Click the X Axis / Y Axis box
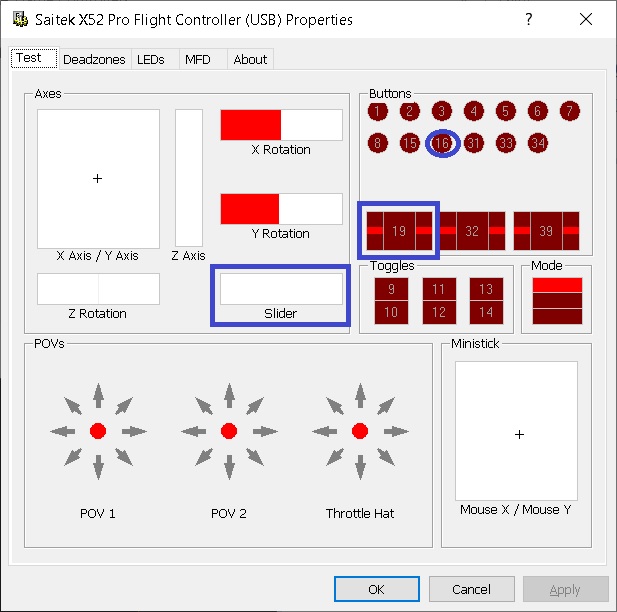 (x=98, y=179)
